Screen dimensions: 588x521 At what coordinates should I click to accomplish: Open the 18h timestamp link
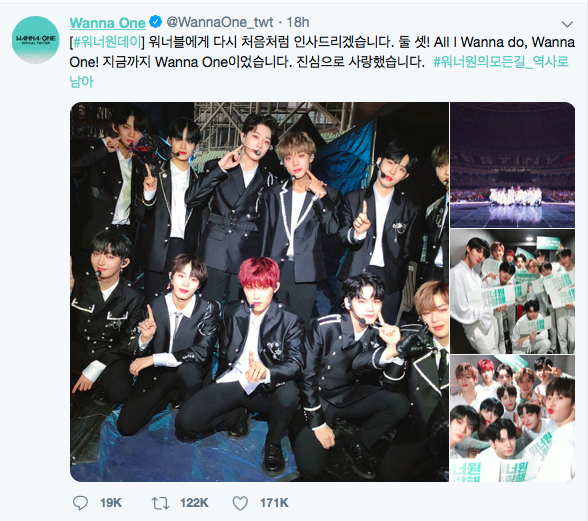pos(298,23)
